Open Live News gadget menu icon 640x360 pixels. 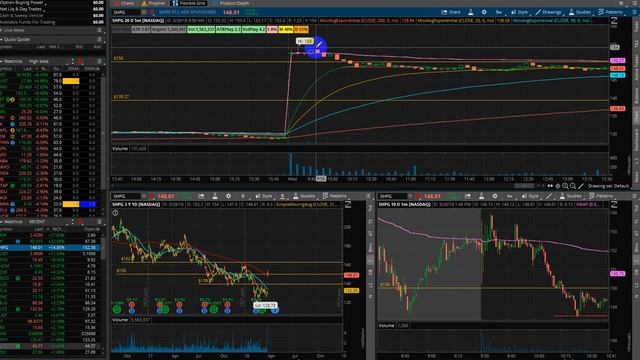click(99, 30)
